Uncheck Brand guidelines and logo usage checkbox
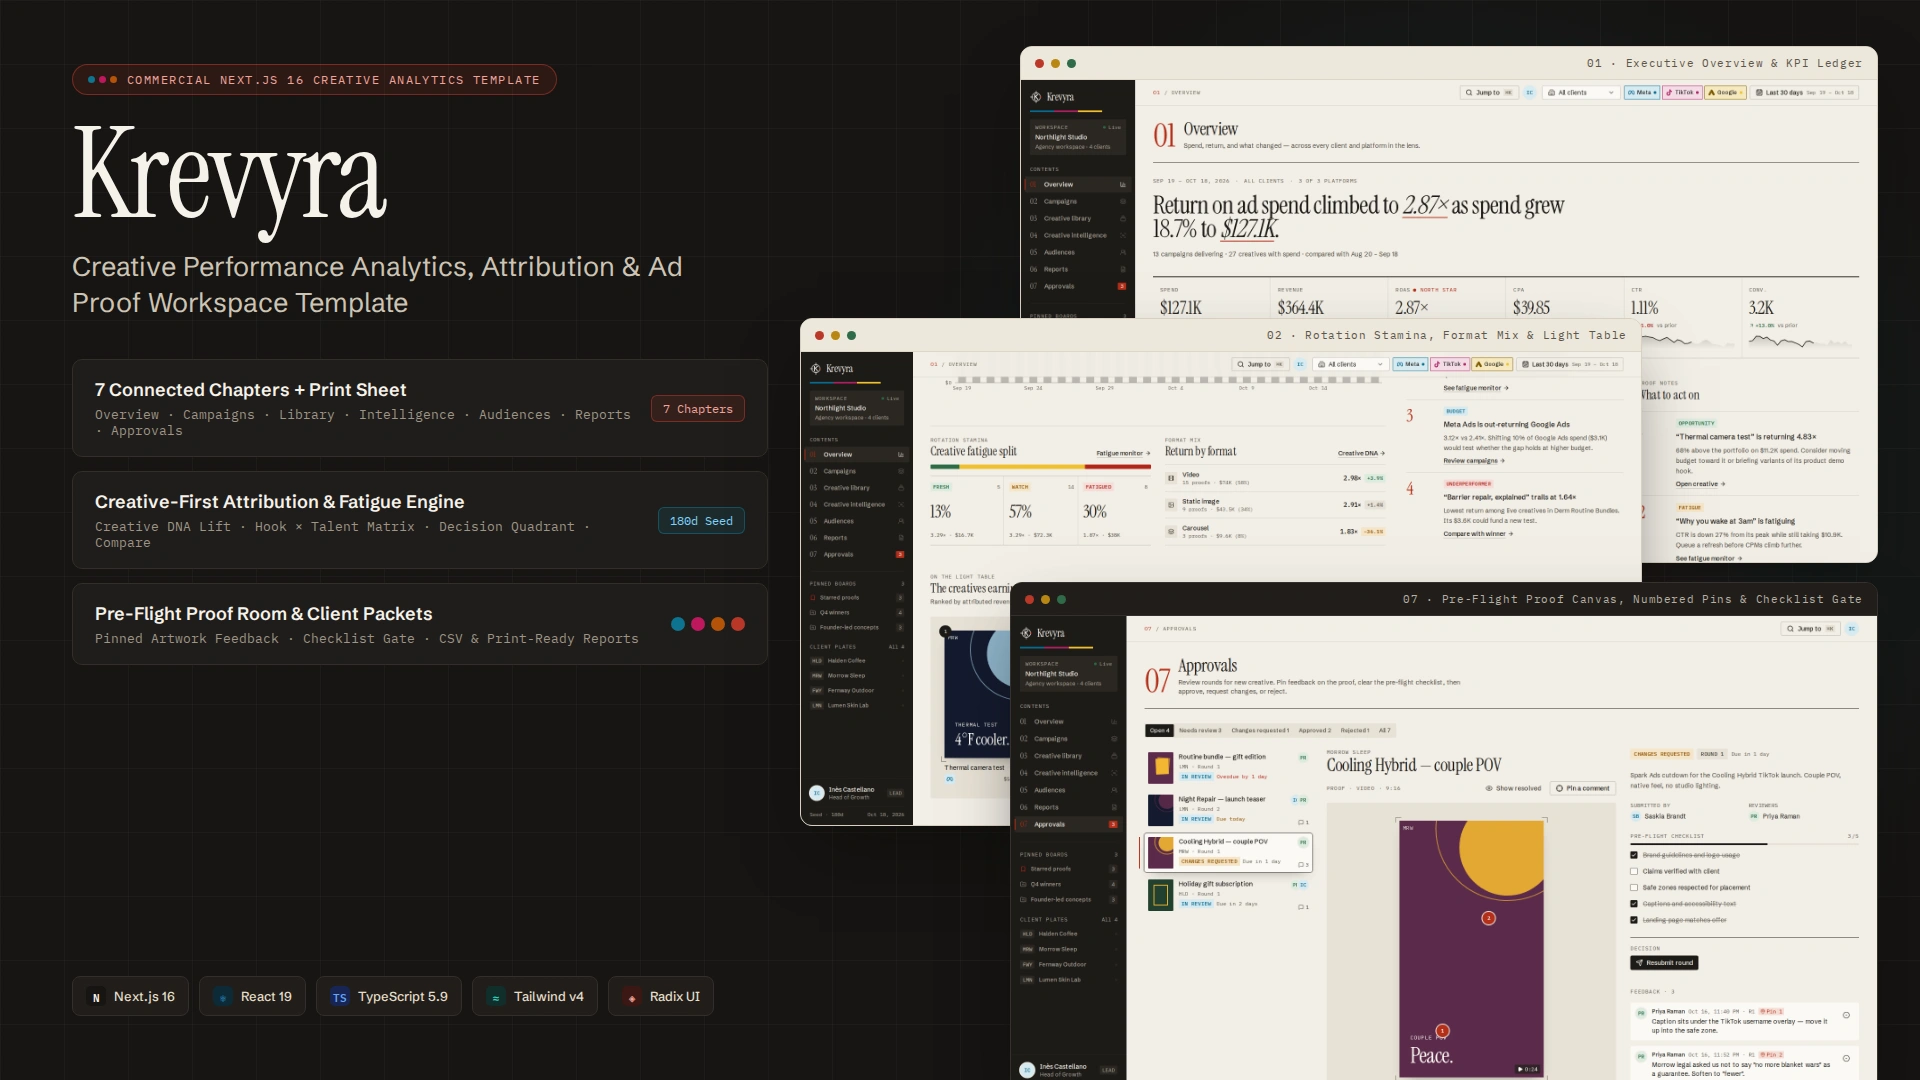This screenshot has height=1080, width=1920. 1634,855
